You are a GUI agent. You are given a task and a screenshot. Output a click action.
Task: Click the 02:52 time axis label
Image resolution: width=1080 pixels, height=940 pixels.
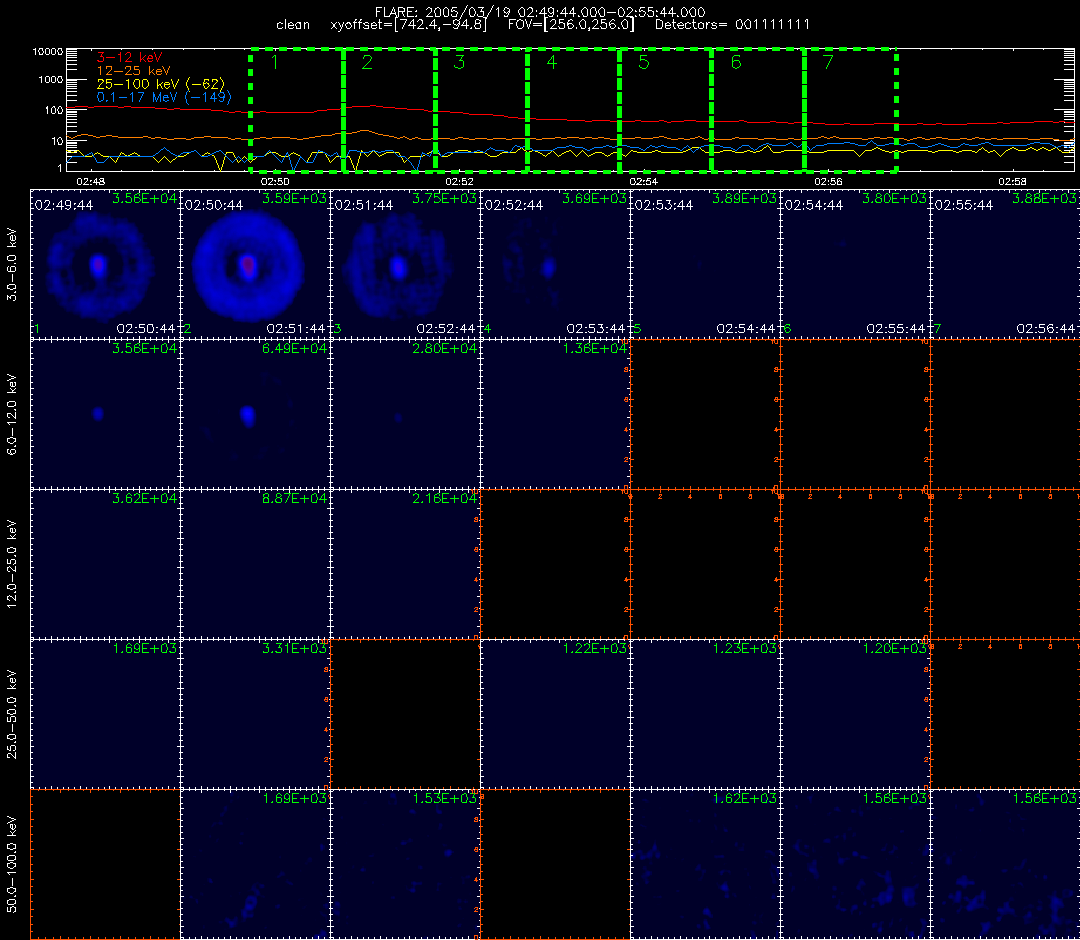[459, 181]
